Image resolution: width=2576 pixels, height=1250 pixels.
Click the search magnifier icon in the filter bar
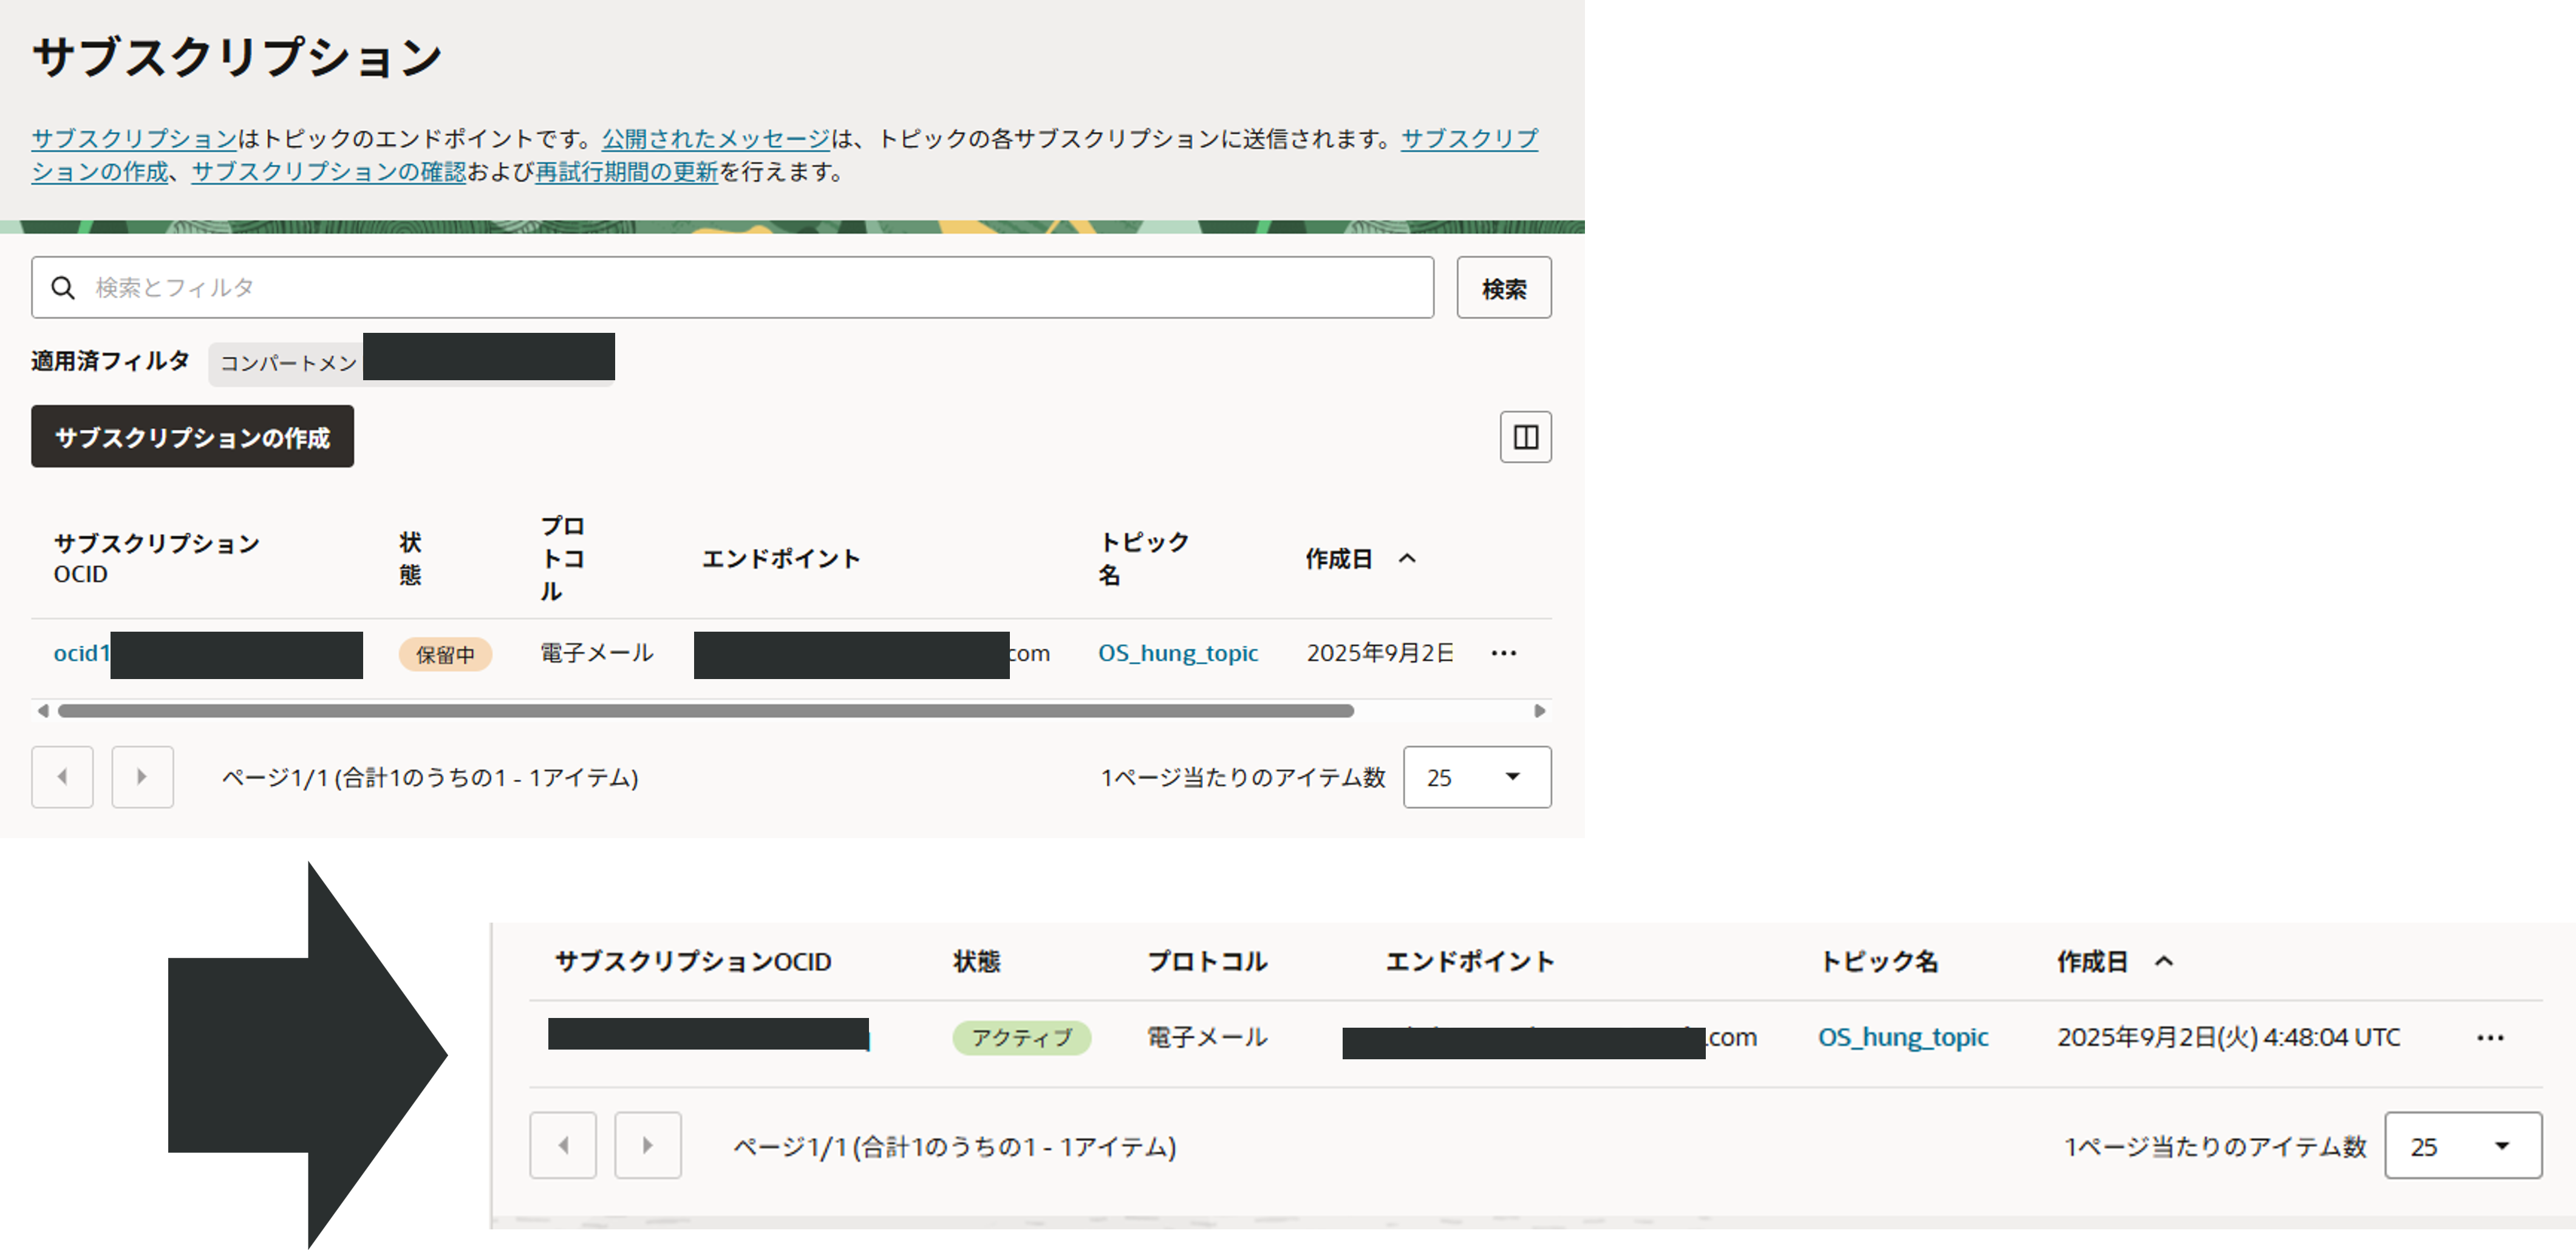tap(63, 287)
